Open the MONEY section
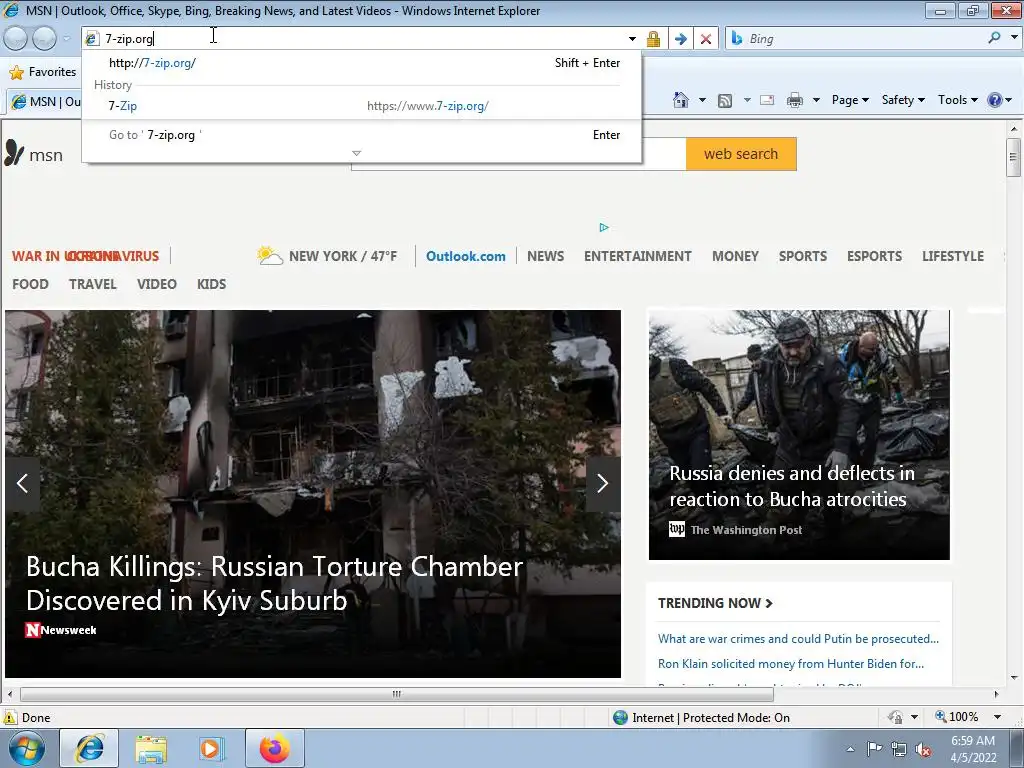This screenshot has height=768, width=1024. [735, 256]
